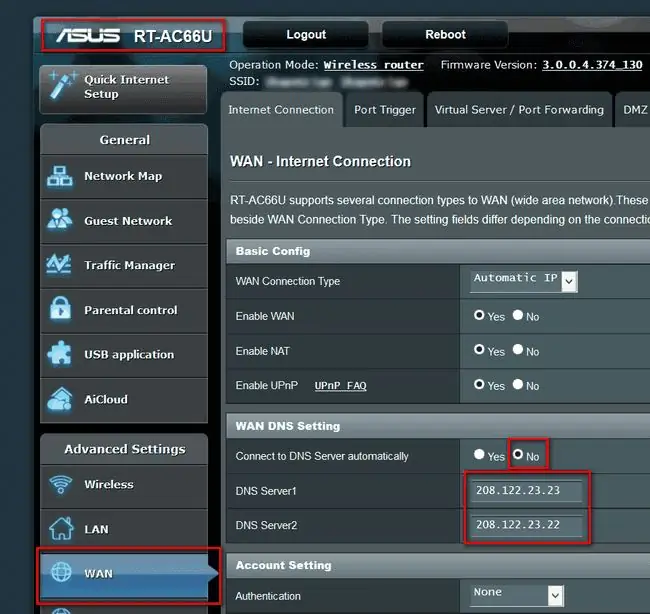Click the WAN globe icon
The height and width of the screenshot is (614, 650).
[x=61, y=572]
